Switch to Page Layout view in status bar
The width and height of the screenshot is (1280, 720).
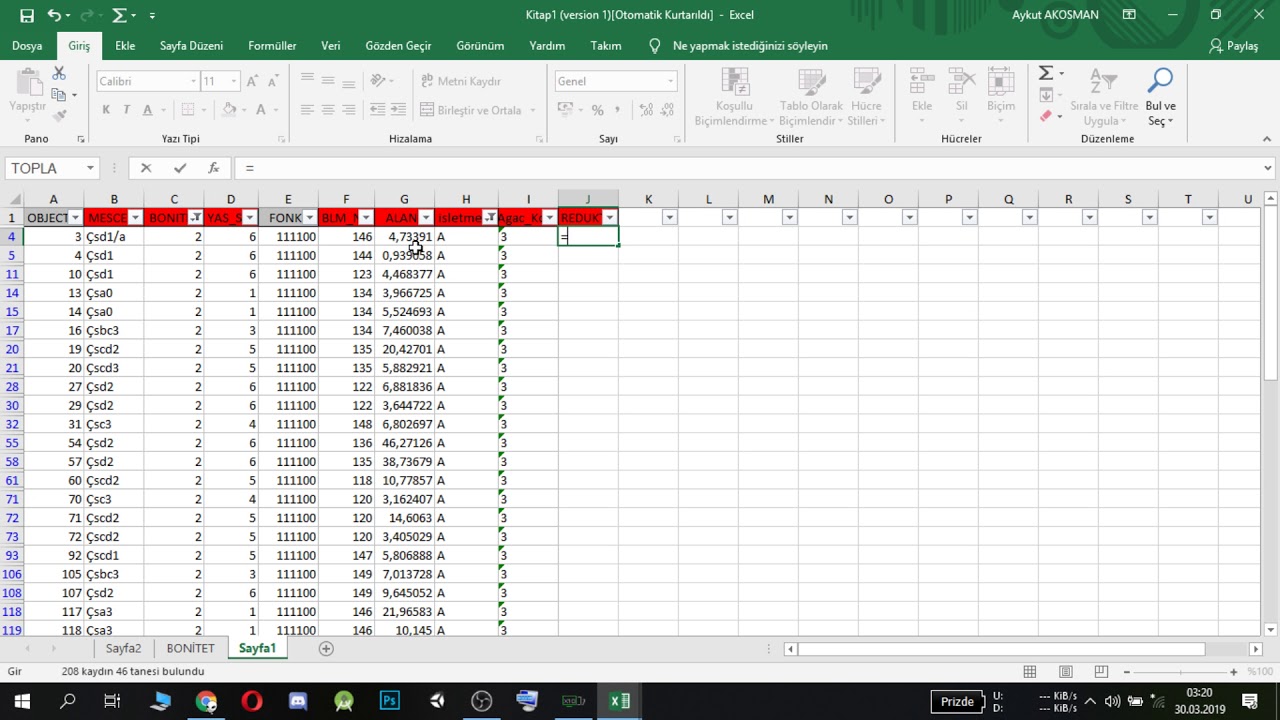coord(1066,672)
